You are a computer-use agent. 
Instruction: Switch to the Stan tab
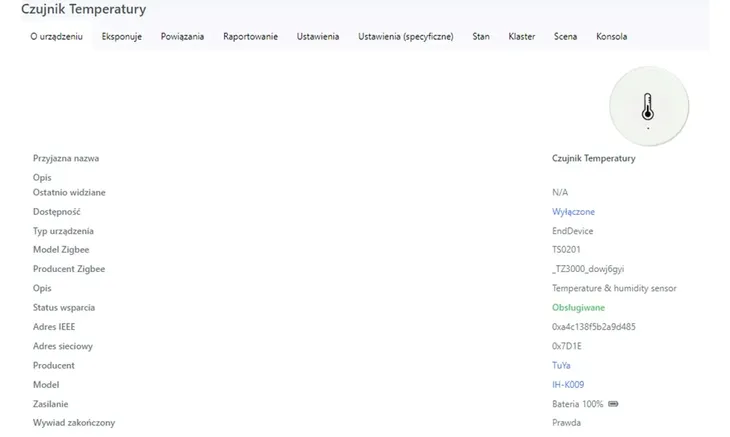click(x=481, y=36)
